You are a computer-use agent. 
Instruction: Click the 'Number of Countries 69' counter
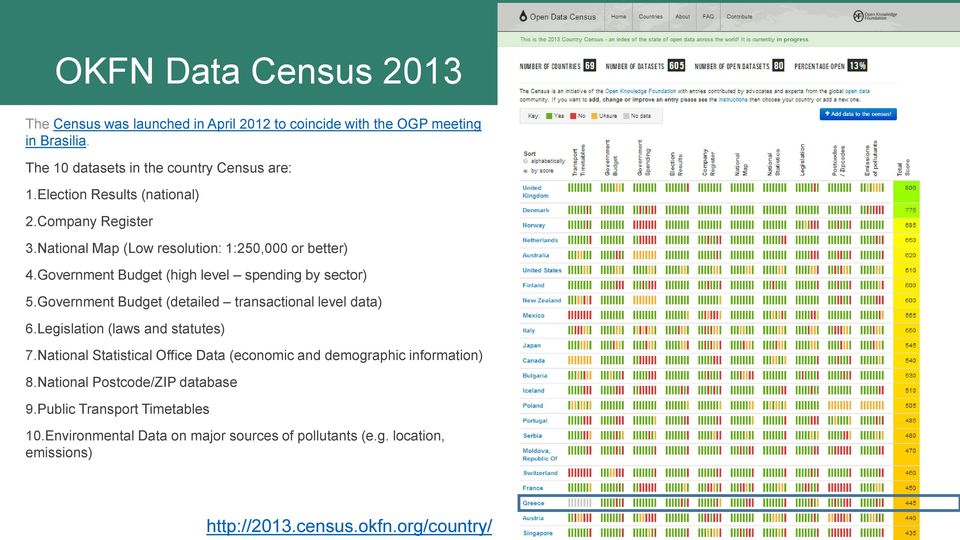pyautogui.click(x=558, y=66)
